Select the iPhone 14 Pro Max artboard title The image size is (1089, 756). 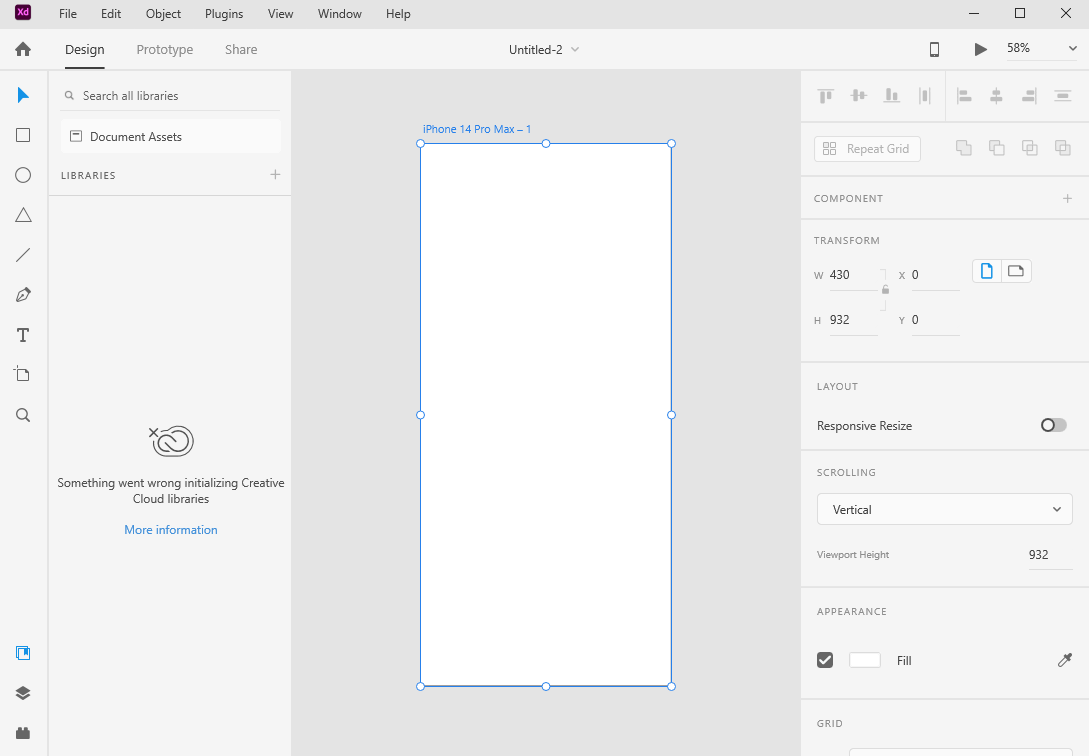[477, 129]
